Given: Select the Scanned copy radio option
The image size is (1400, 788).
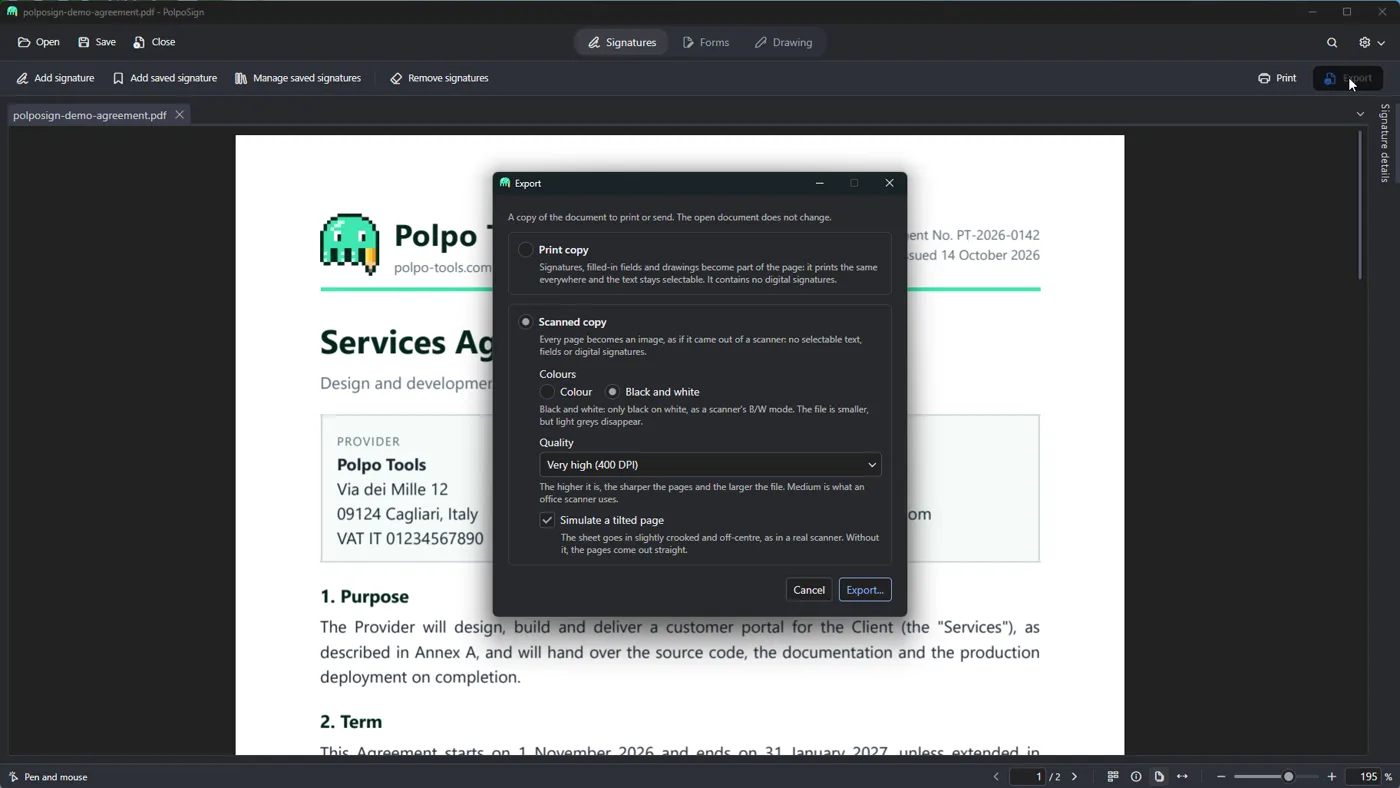Looking at the screenshot, I should pyautogui.click(x=526, y=322).
